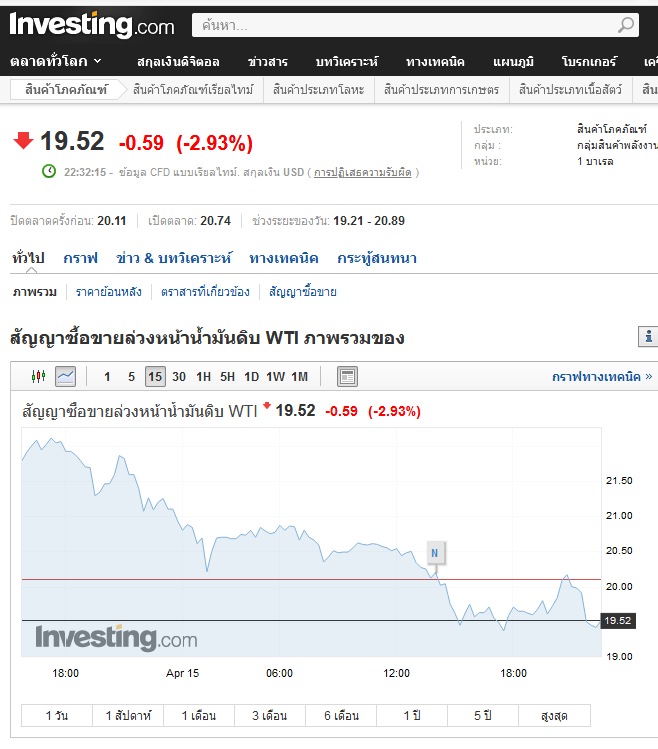Switch to the ทางเทคนิค tab
This screenshot has width=658, height=749.
coord(284,258)
